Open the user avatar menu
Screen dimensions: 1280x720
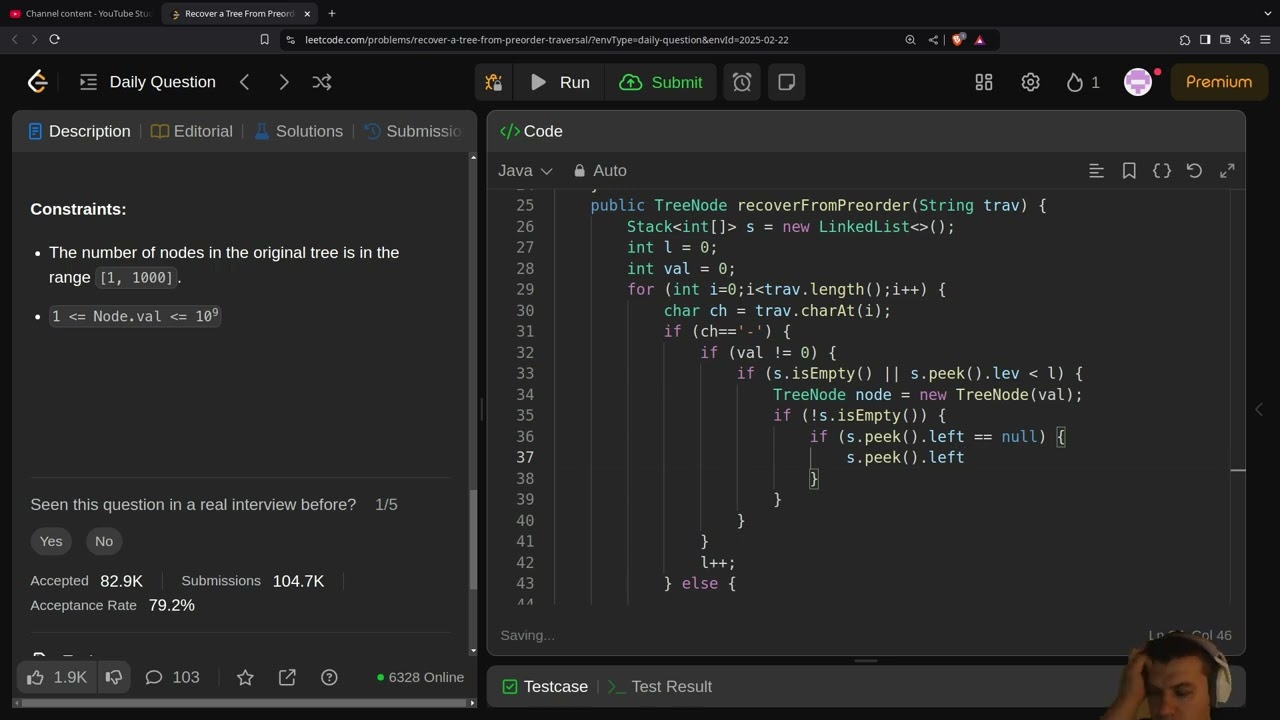click(1138, 82)
